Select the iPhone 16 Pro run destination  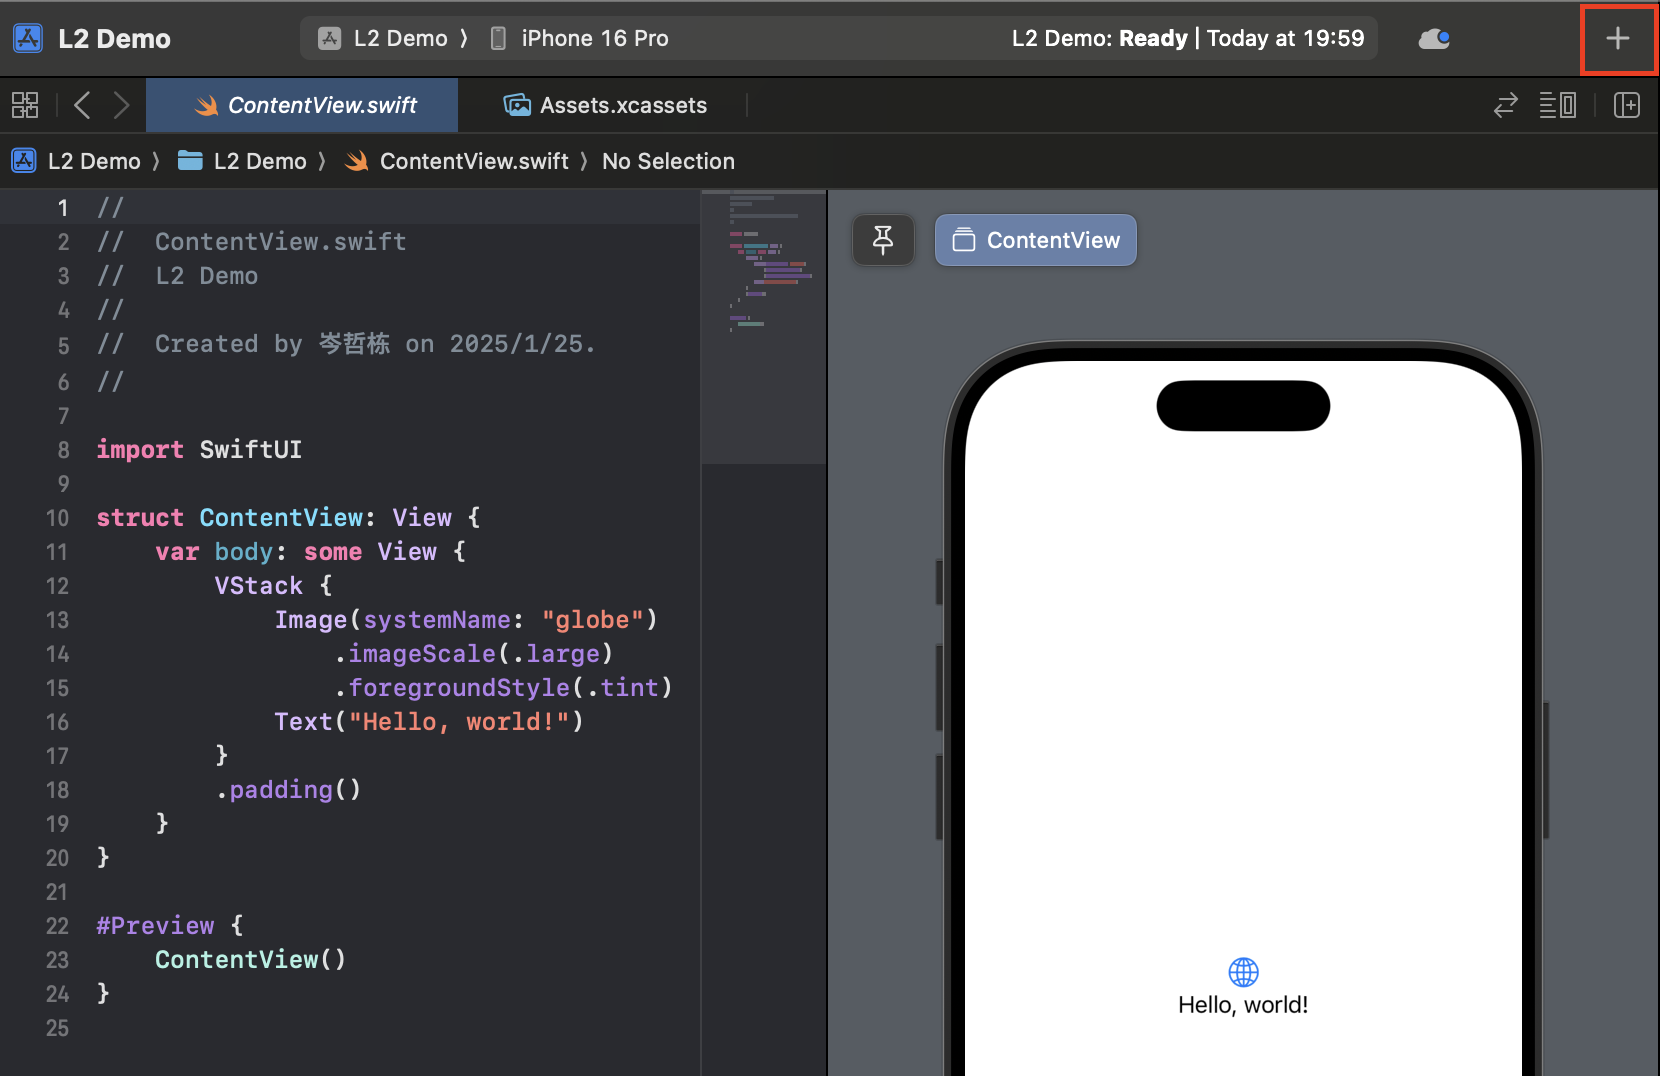pyautogui.click(x=580, y=39)
